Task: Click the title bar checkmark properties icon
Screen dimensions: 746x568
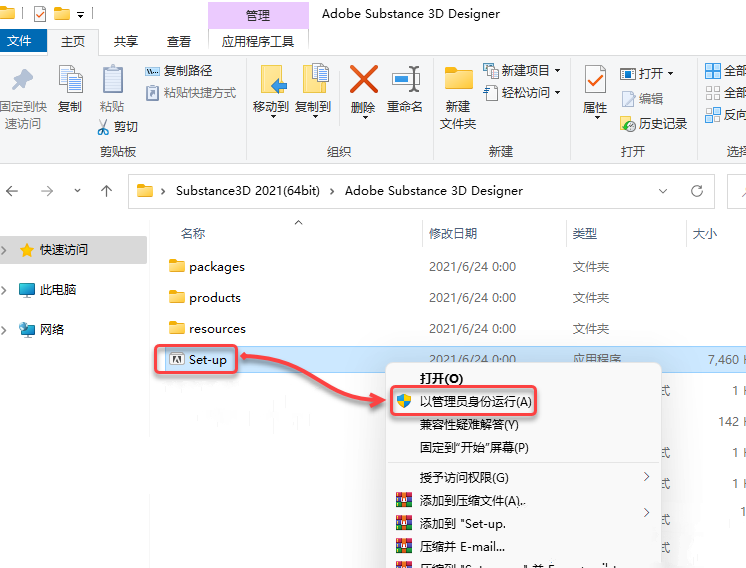Action: 40,14
